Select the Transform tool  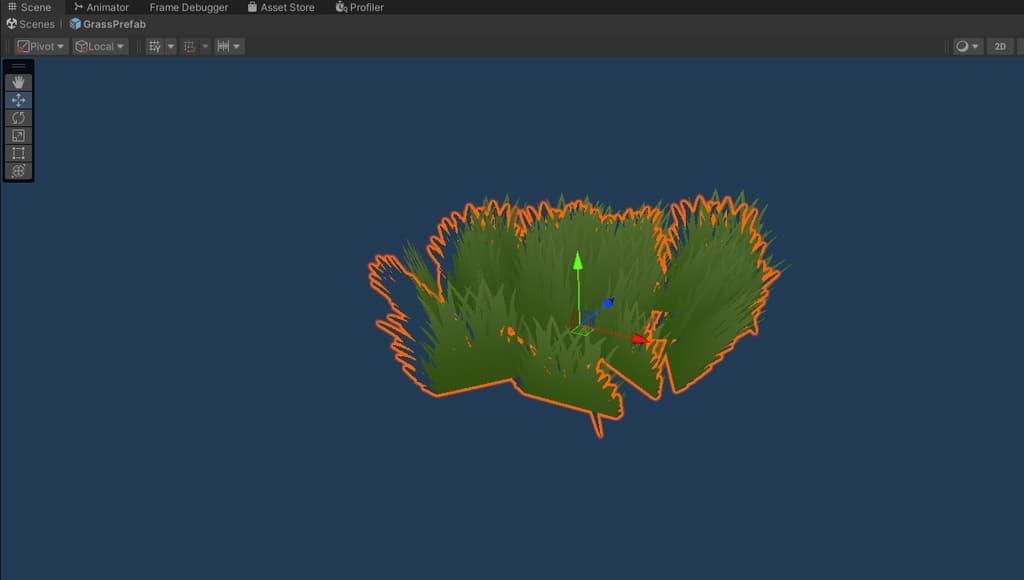click(x=18, y=171)
